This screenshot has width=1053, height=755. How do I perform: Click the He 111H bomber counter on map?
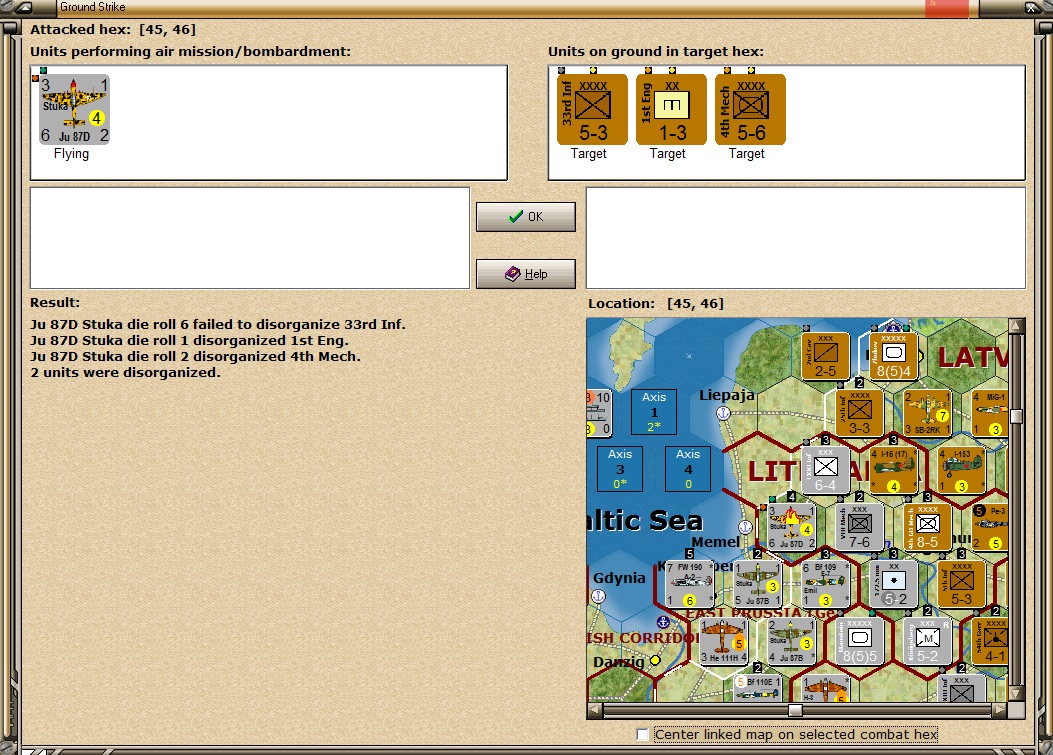tap(723, 641)
